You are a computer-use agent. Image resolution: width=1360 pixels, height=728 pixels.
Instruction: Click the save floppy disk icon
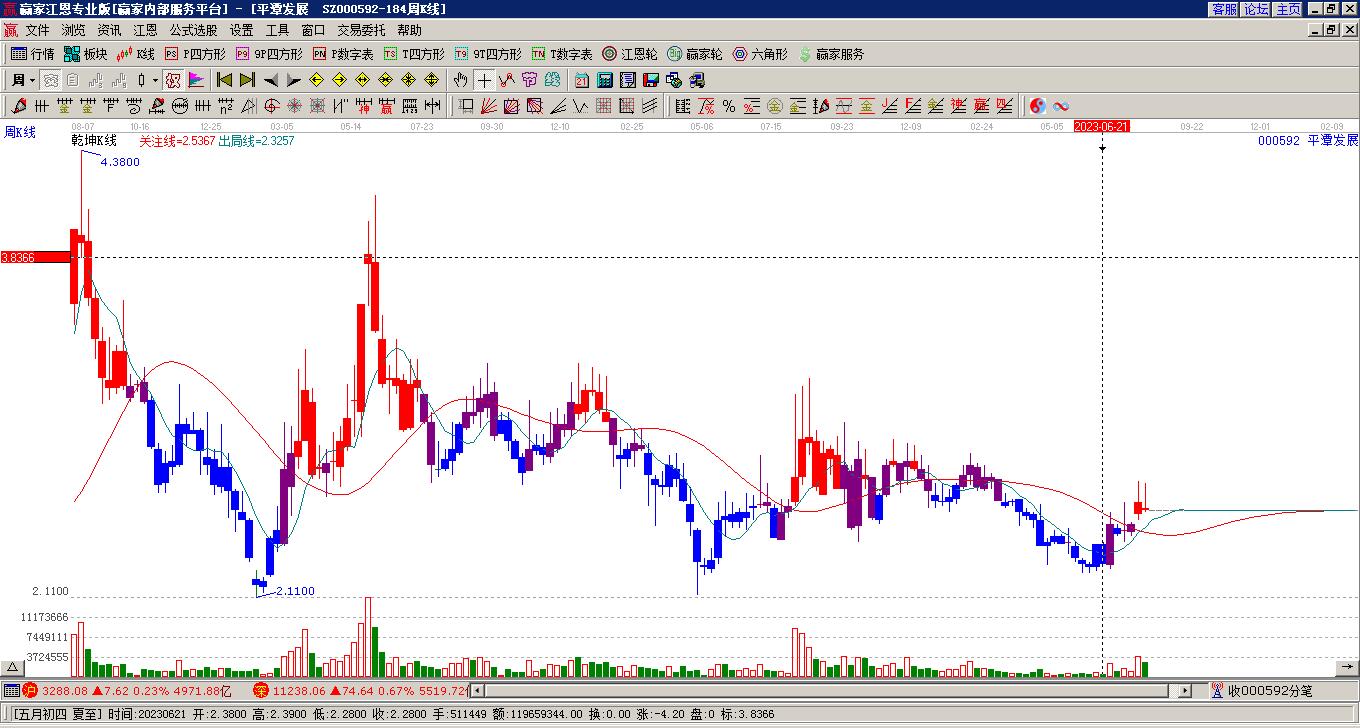(x=651, y=80)
